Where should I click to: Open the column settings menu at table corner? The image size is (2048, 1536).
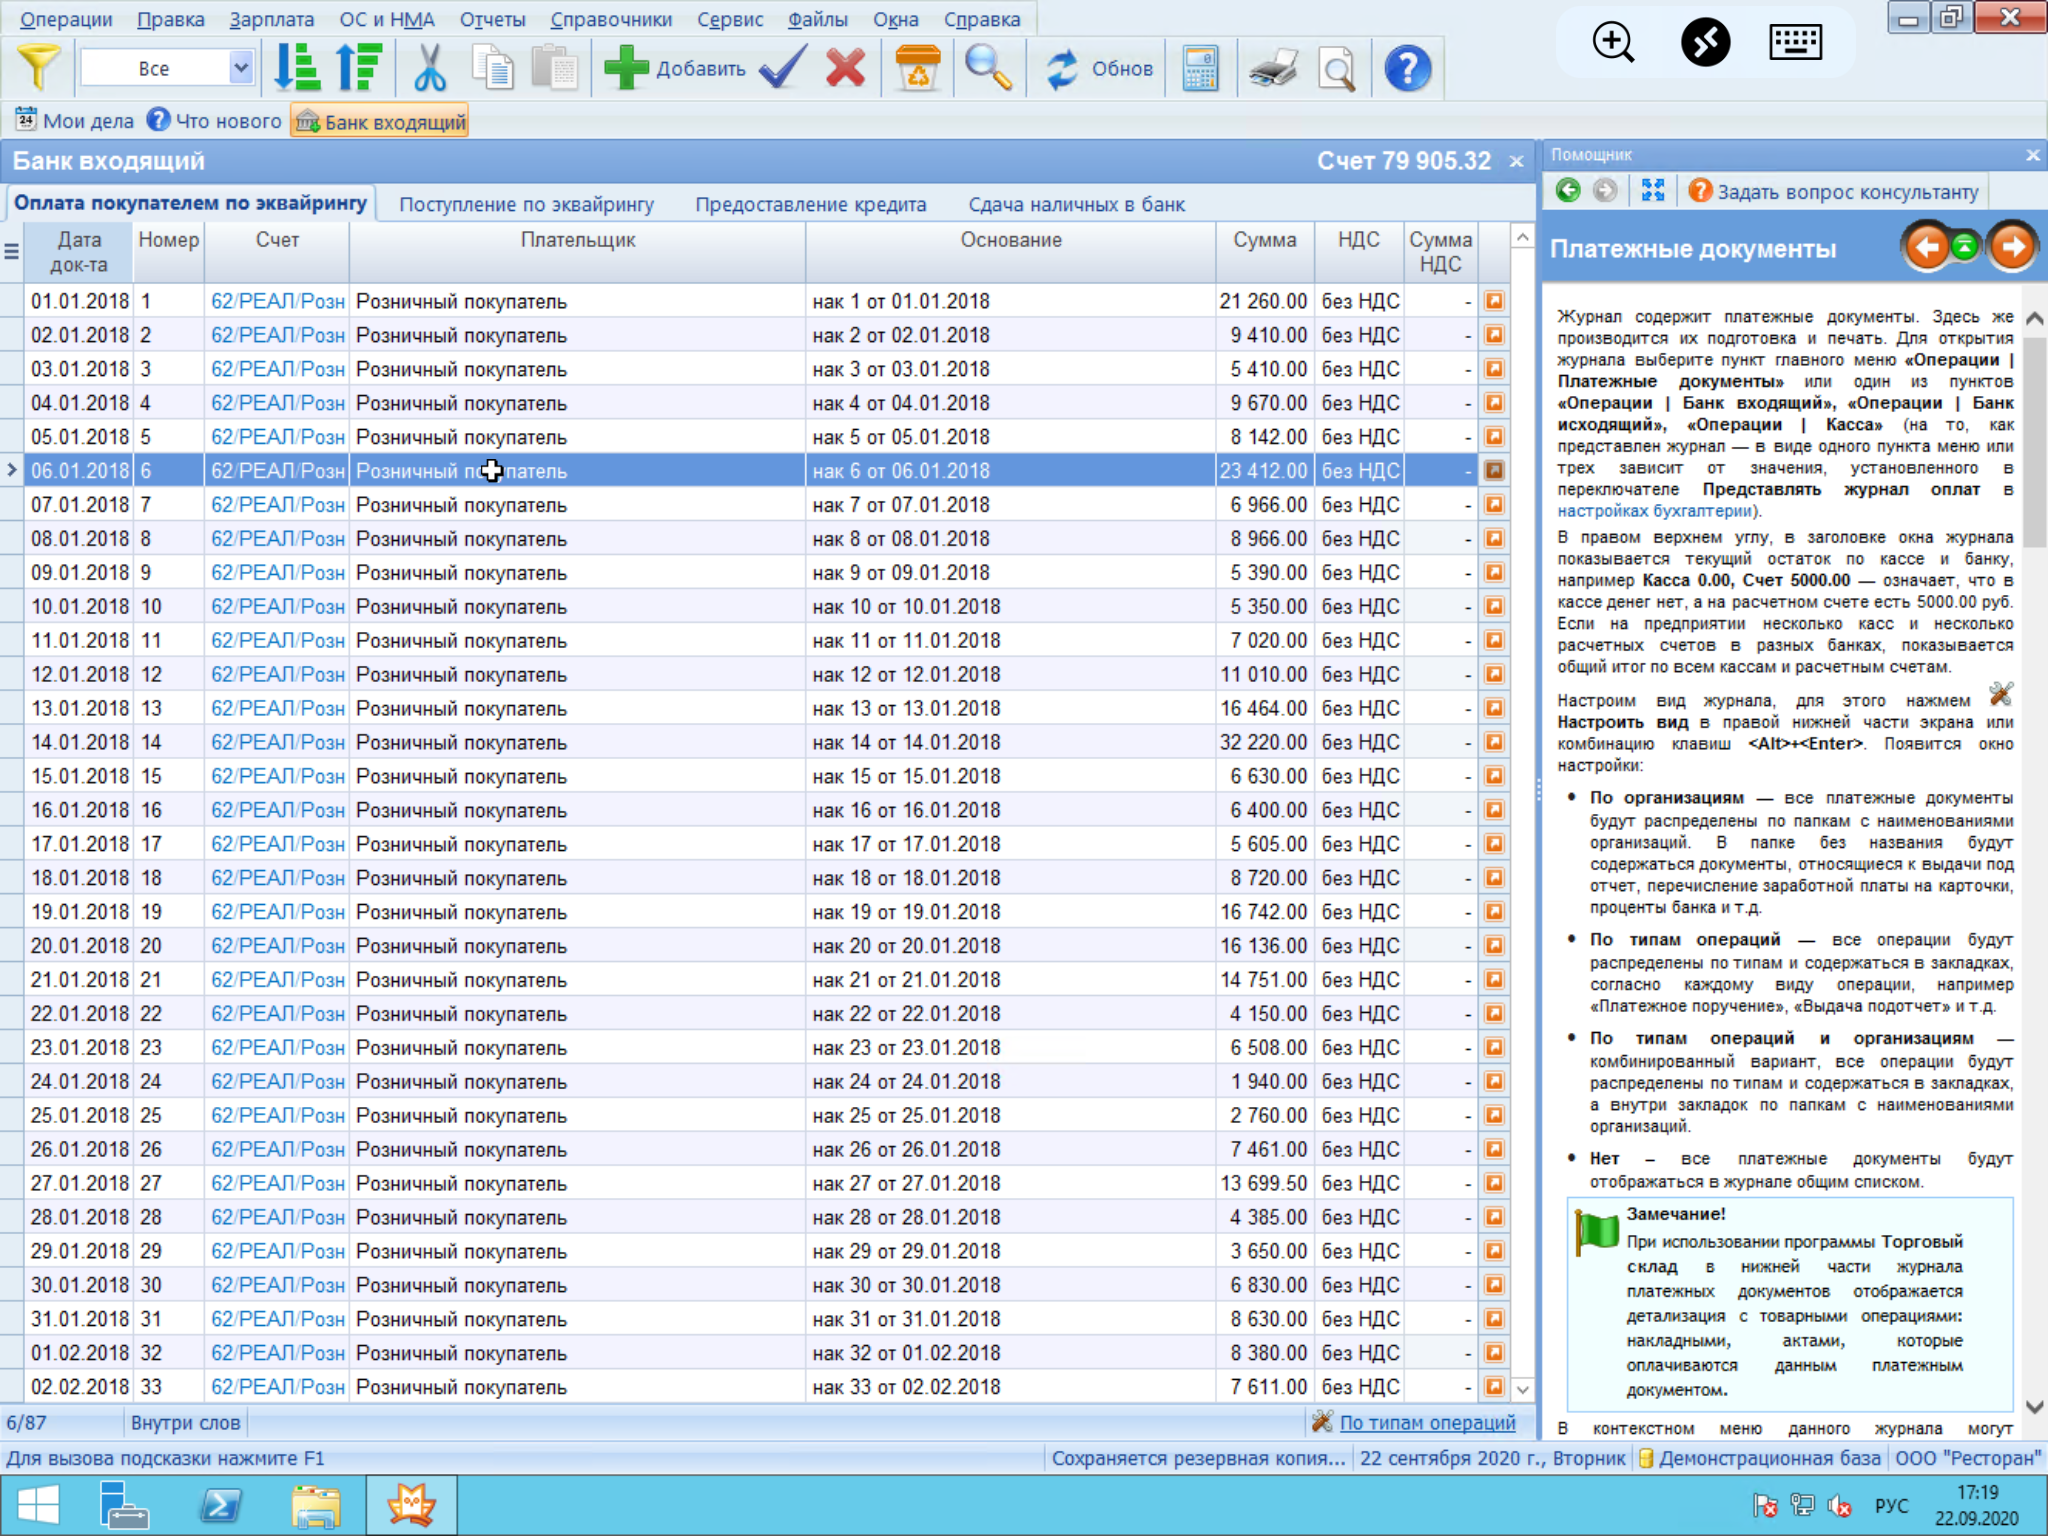(12, 251)
